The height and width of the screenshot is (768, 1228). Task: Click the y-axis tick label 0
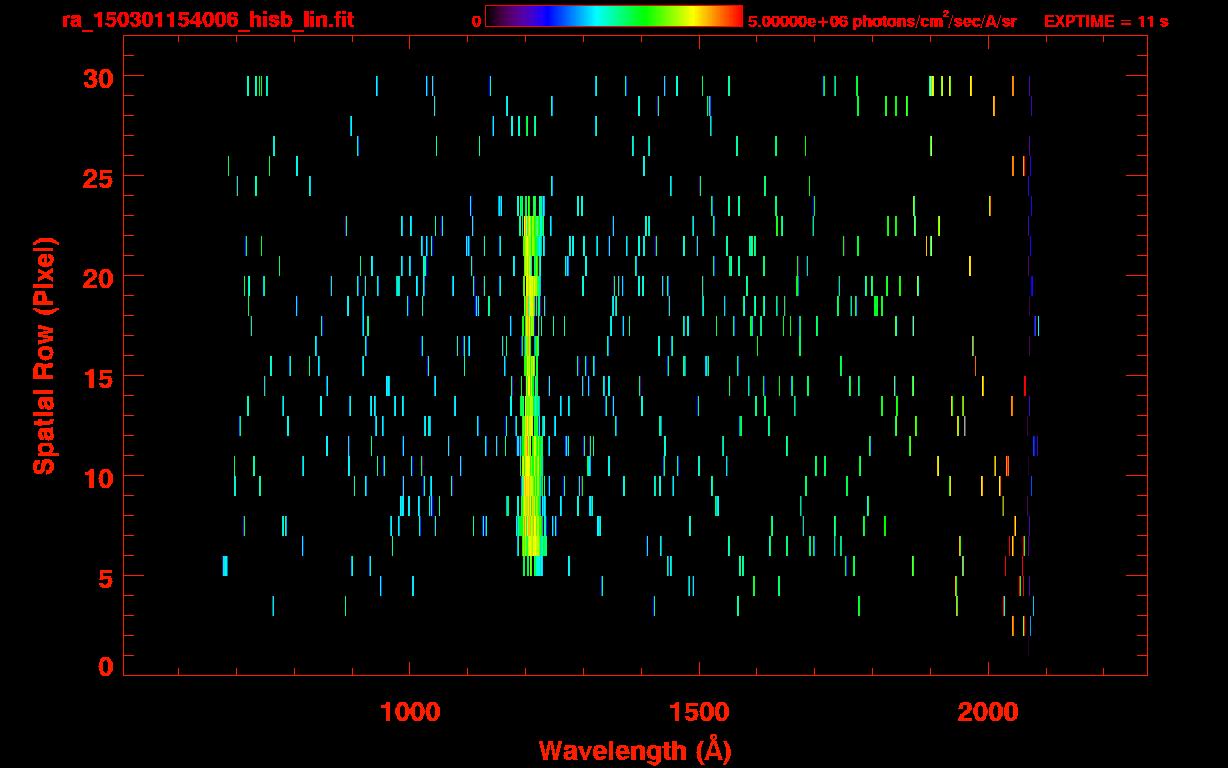click(x=105, y=667)
